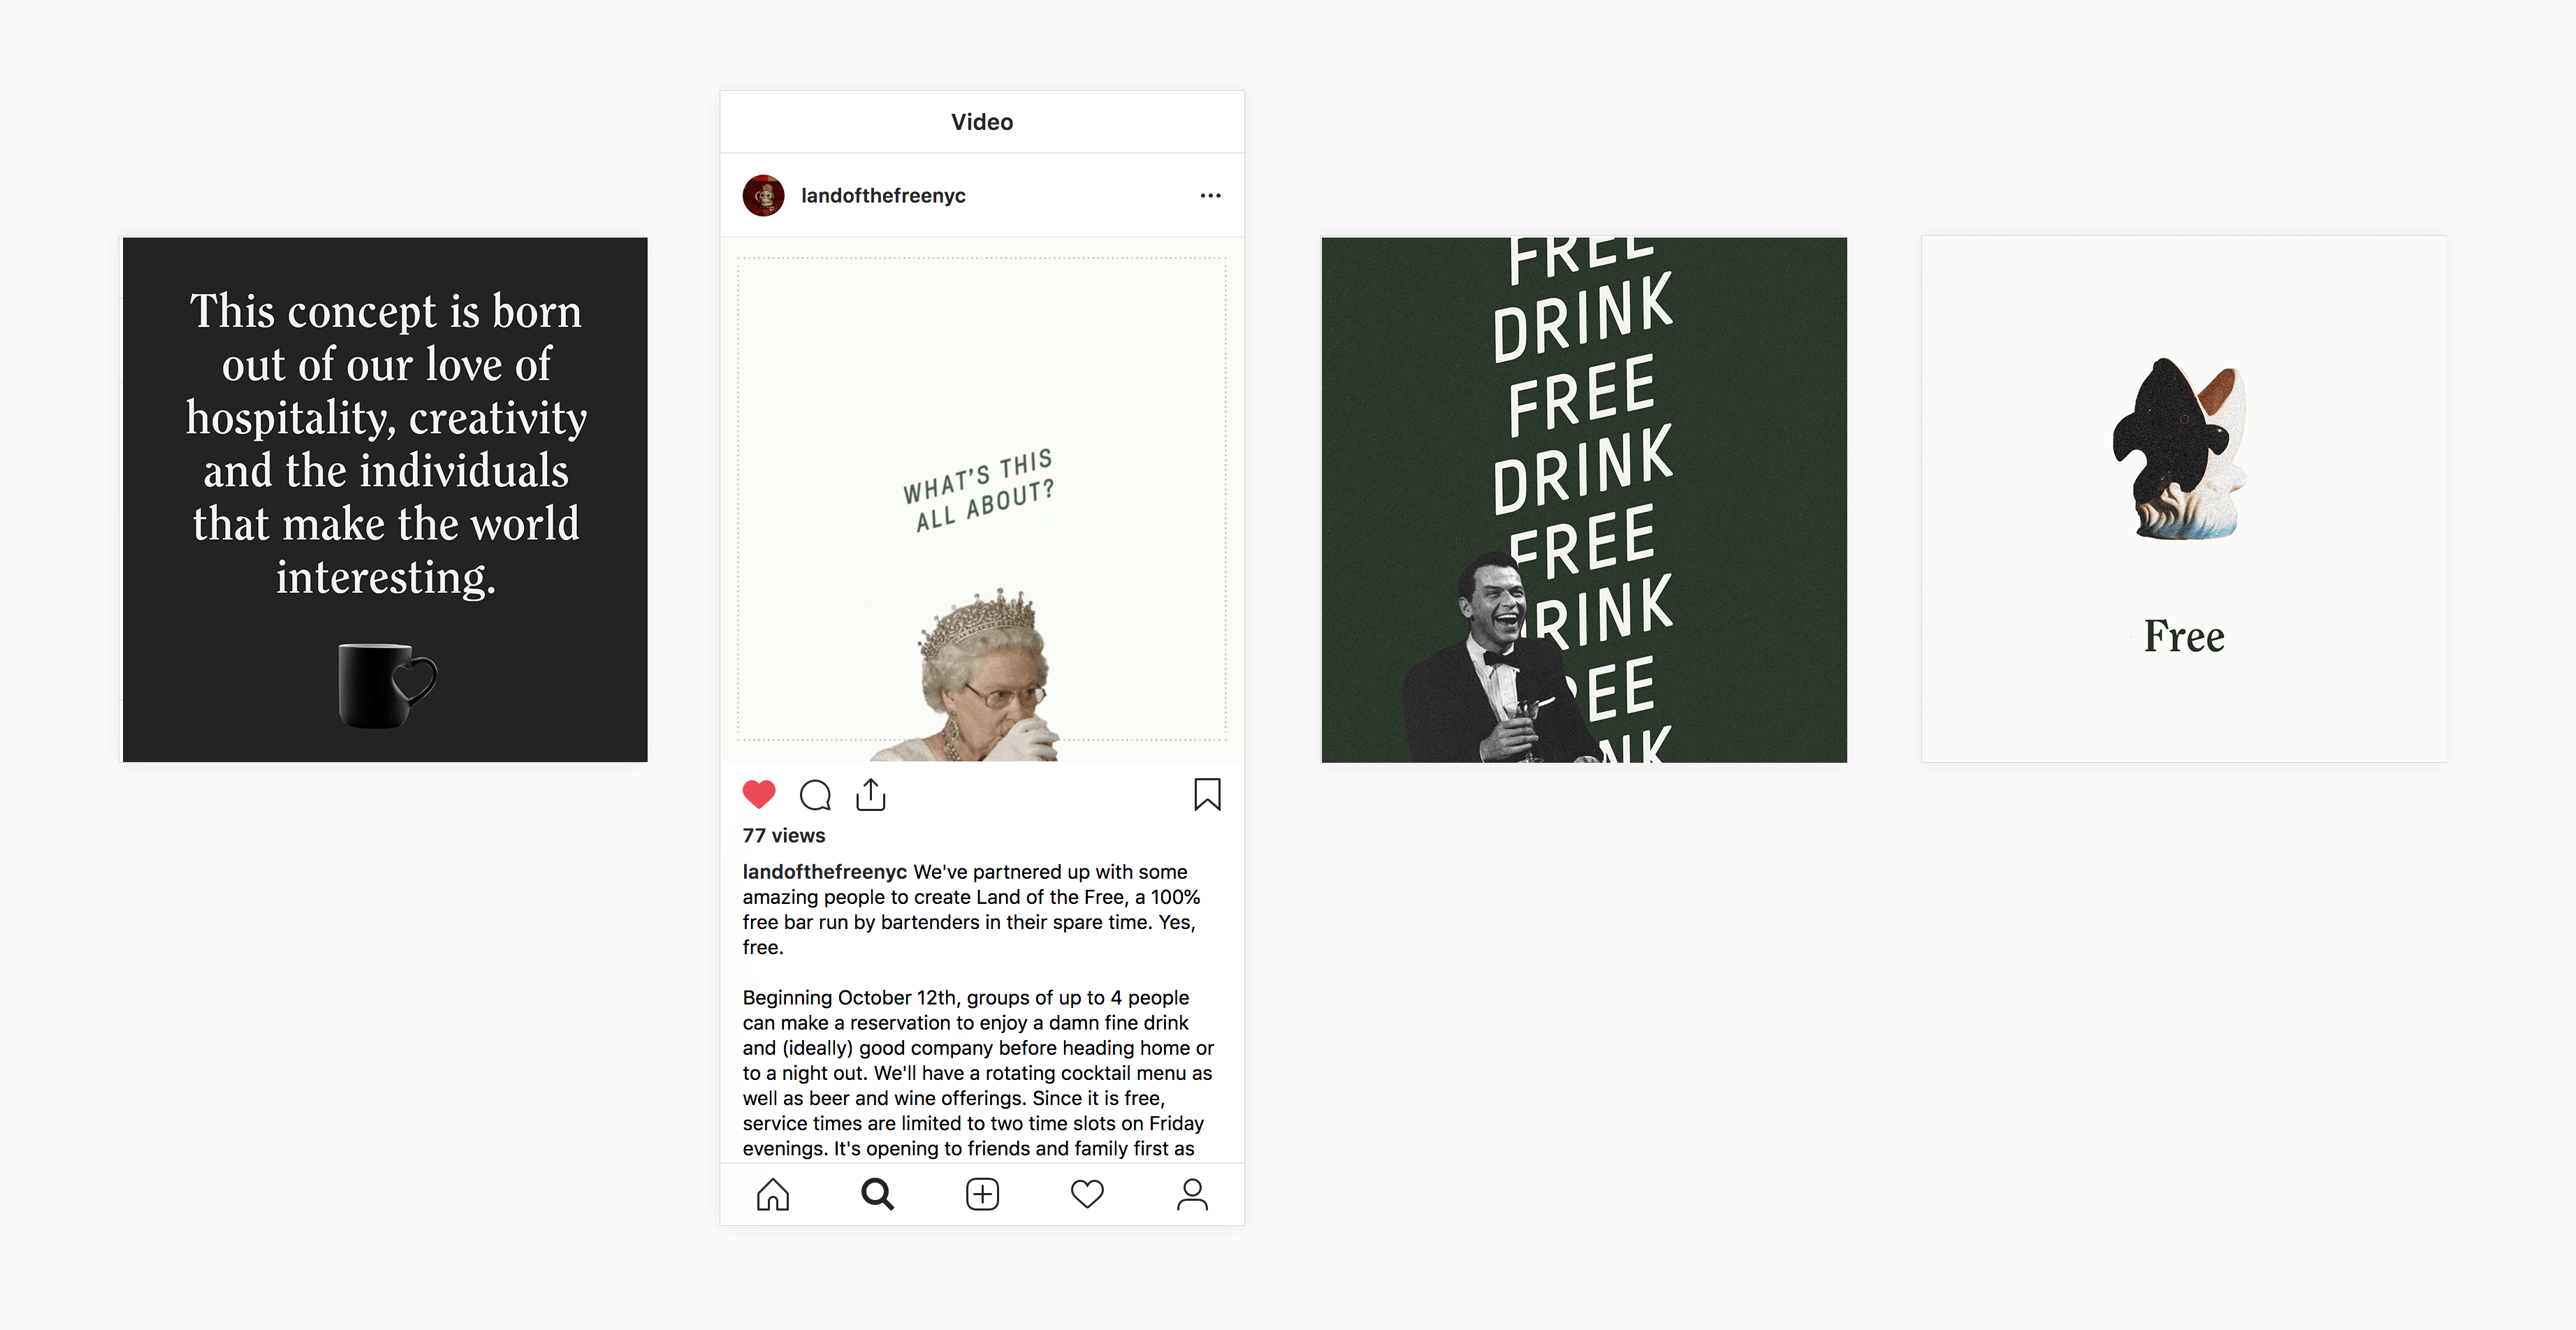Click the 77 views count
Viewport: 2576px width, 1330px height.
click(x=784, y=836)
